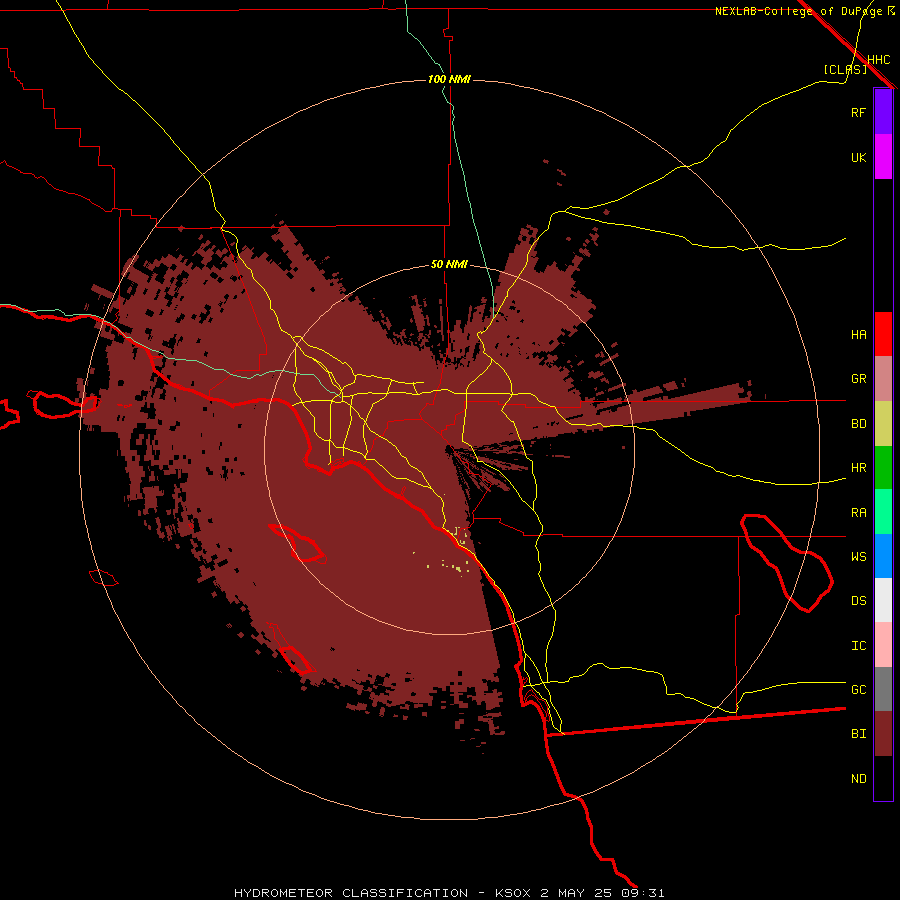Screen dimensions: 900x900
Task: Click the HA legend label
Action: (858, 334)
